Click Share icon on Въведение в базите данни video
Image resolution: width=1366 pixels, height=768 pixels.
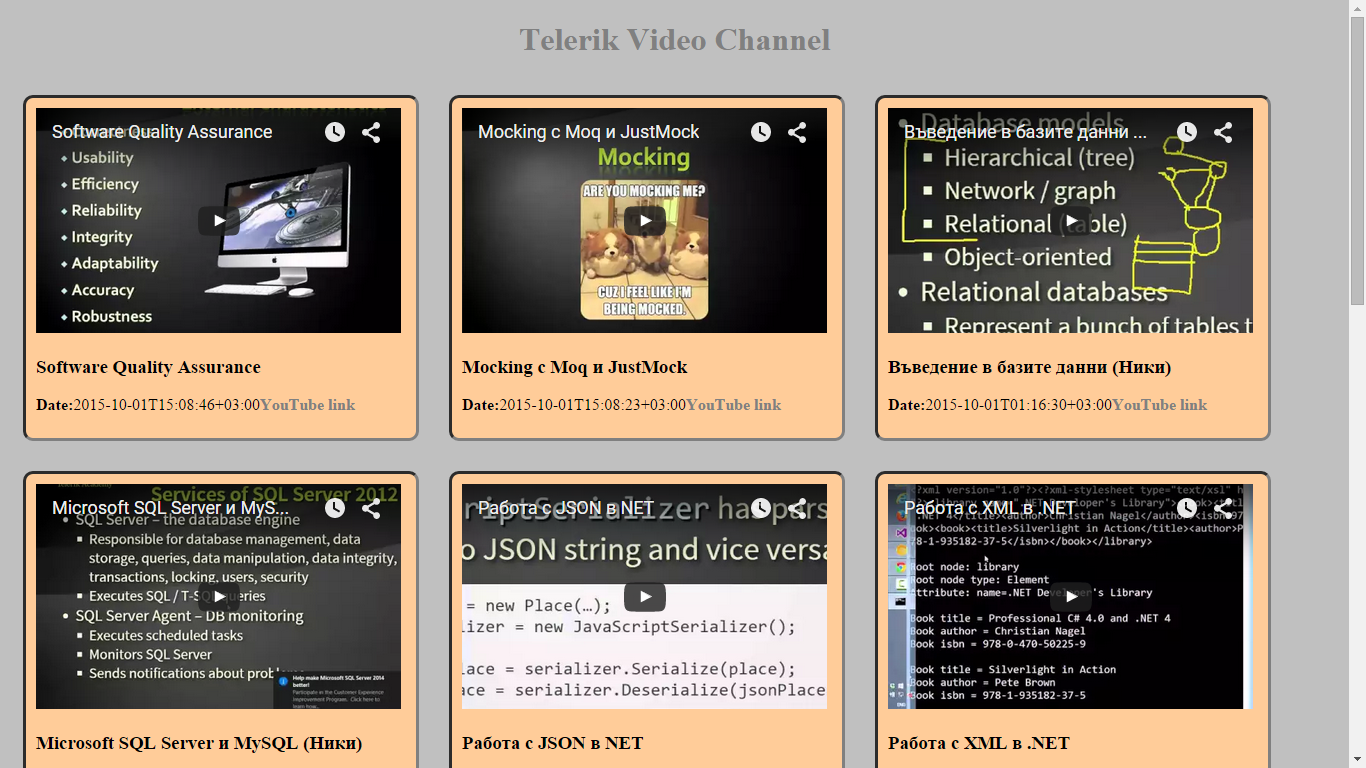[1223, 132]
